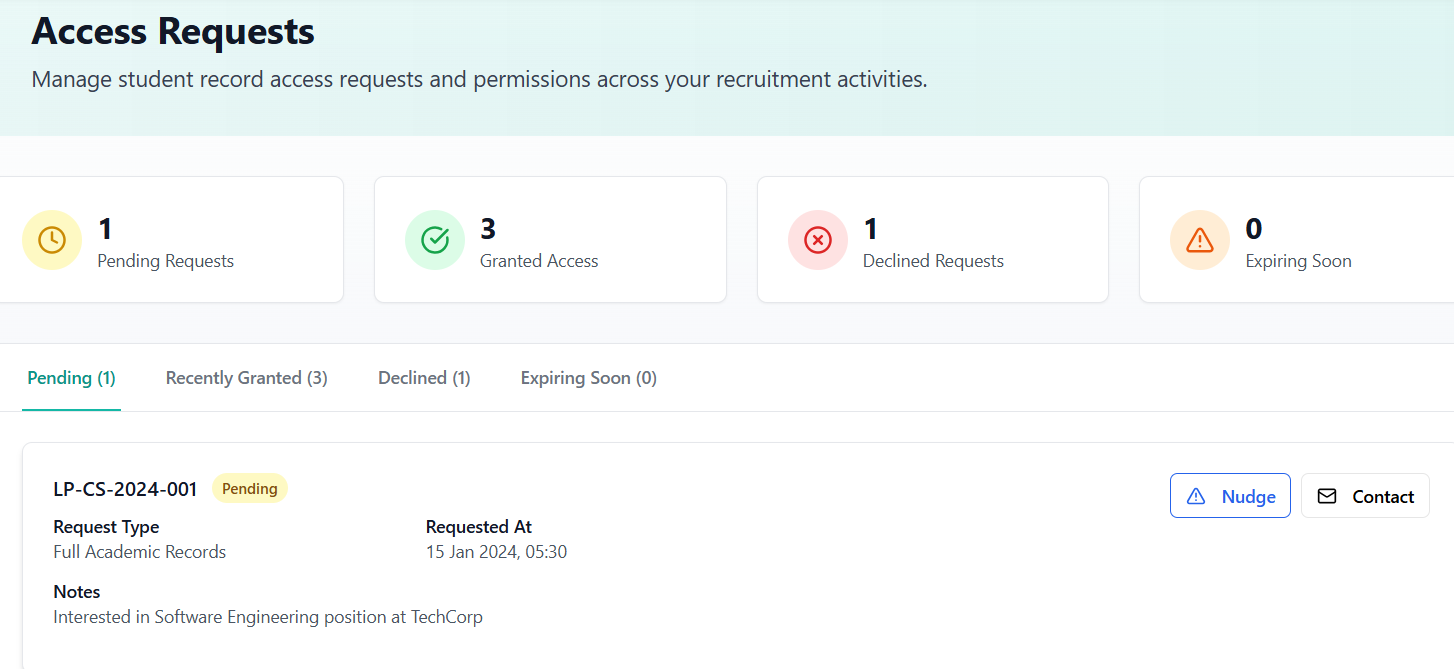Click the Pending Requests card label

pyautogui.click(x=165, y=261)
